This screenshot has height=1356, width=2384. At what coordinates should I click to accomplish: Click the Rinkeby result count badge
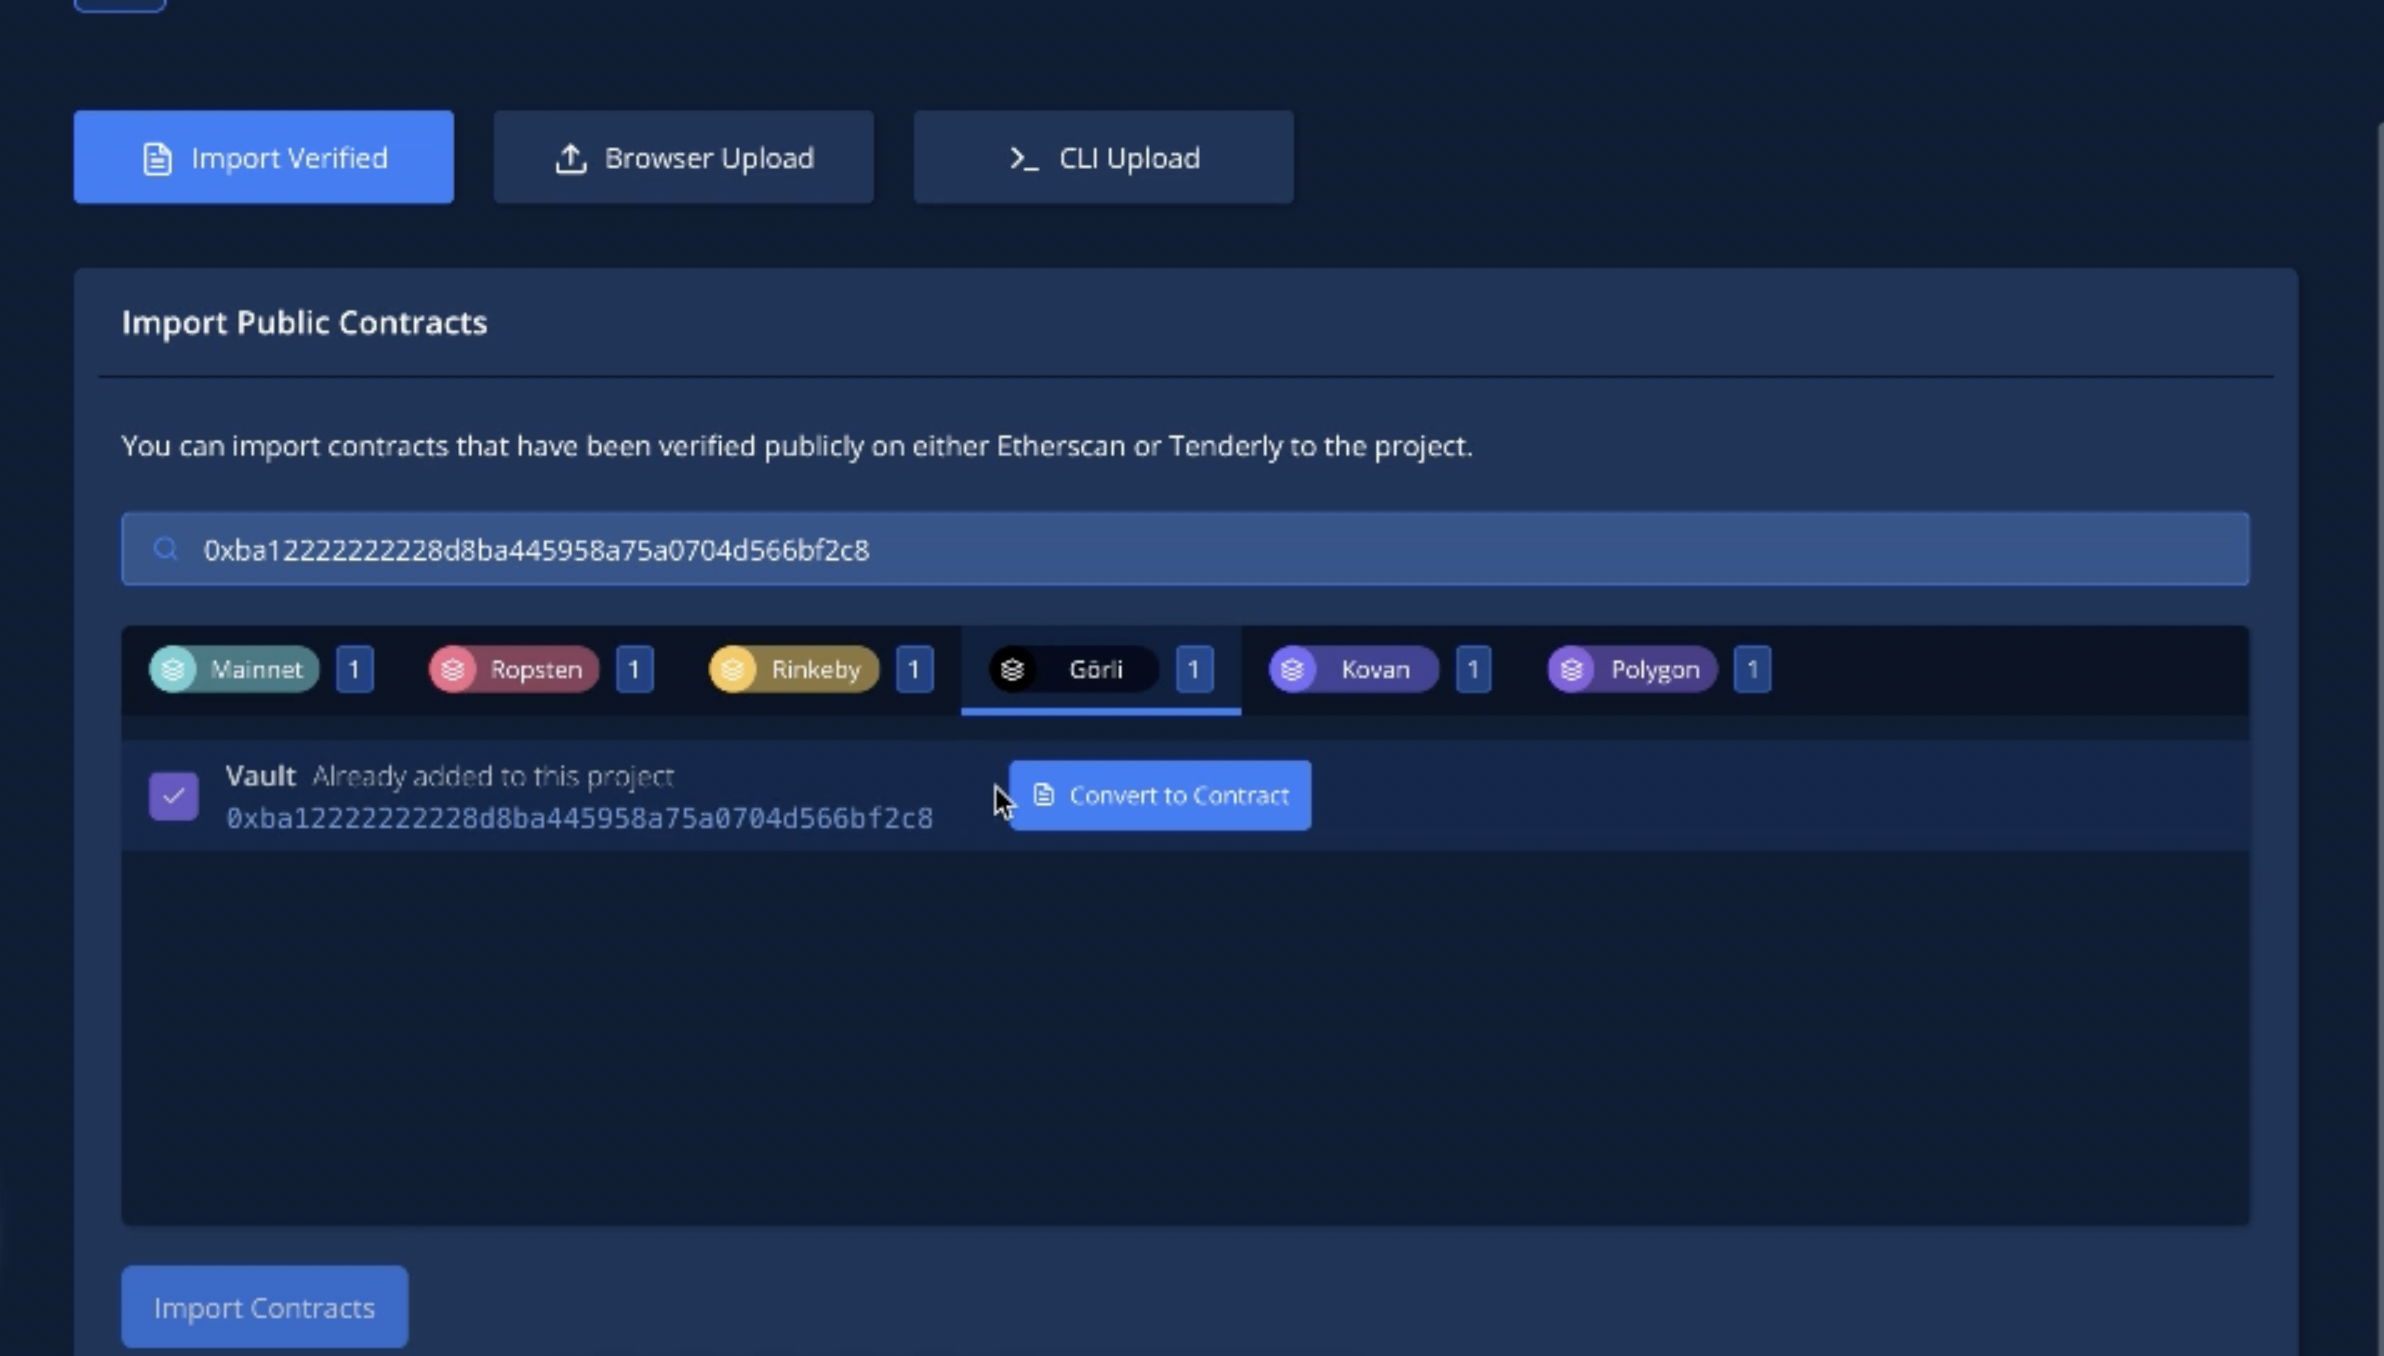[914, 669]
